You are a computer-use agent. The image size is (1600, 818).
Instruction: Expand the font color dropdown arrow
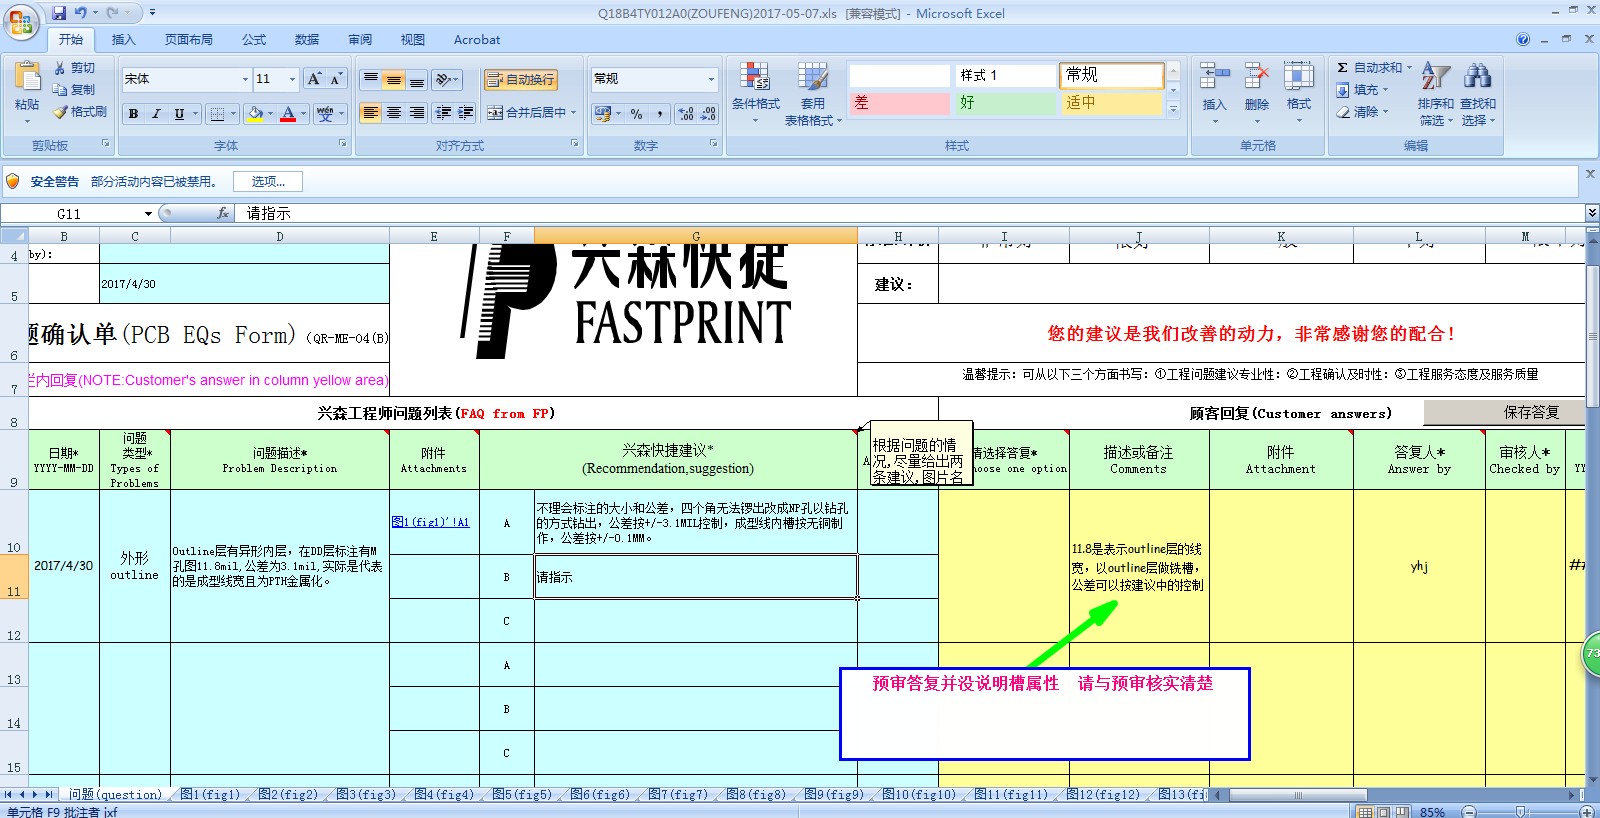pyautogui.click(x=304, y=114)
